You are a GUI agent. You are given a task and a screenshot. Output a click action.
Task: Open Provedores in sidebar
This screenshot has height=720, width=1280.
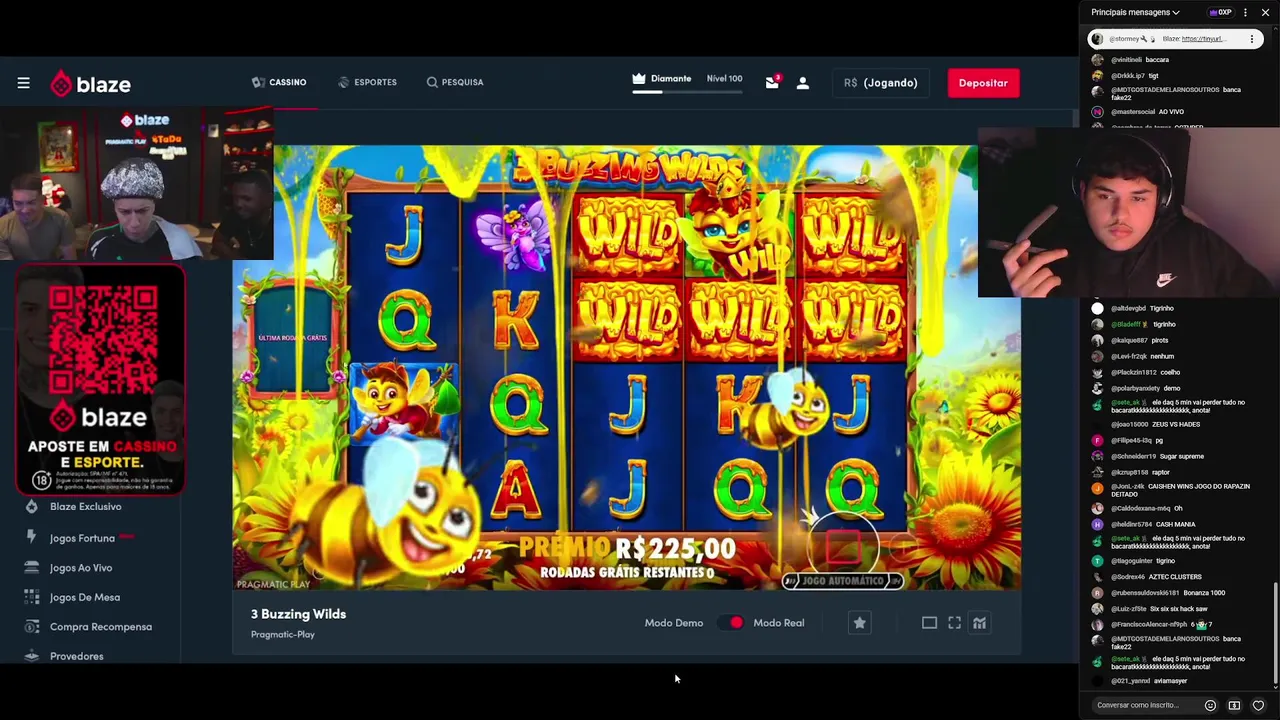77,656
